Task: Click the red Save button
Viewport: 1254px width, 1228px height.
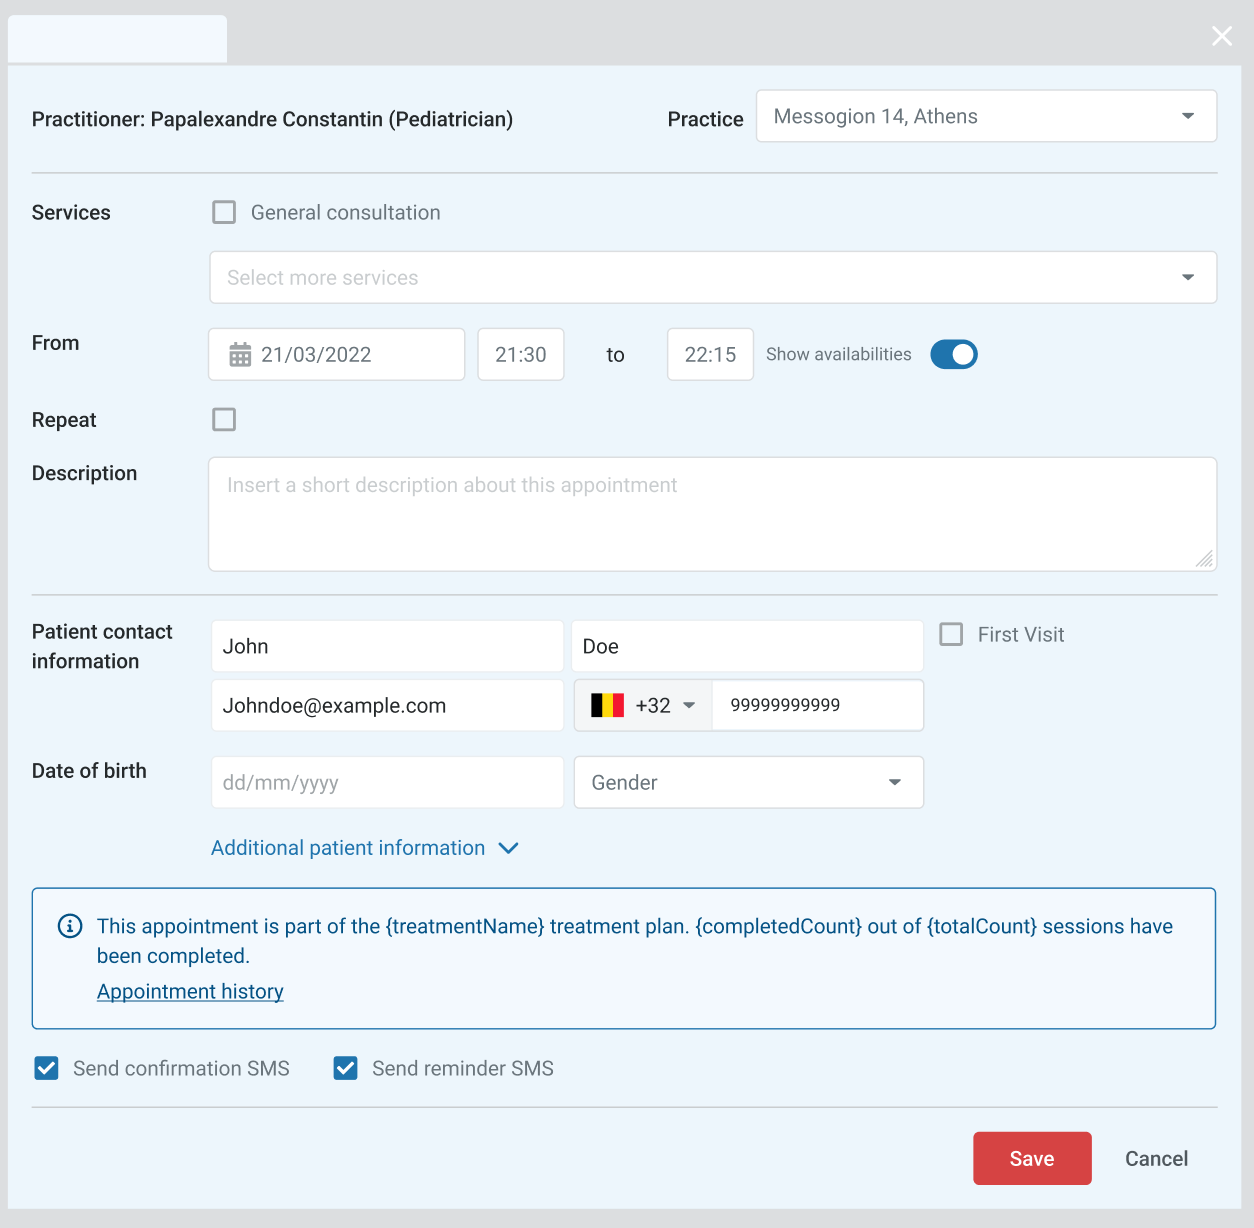Action: [1031, 1159]
